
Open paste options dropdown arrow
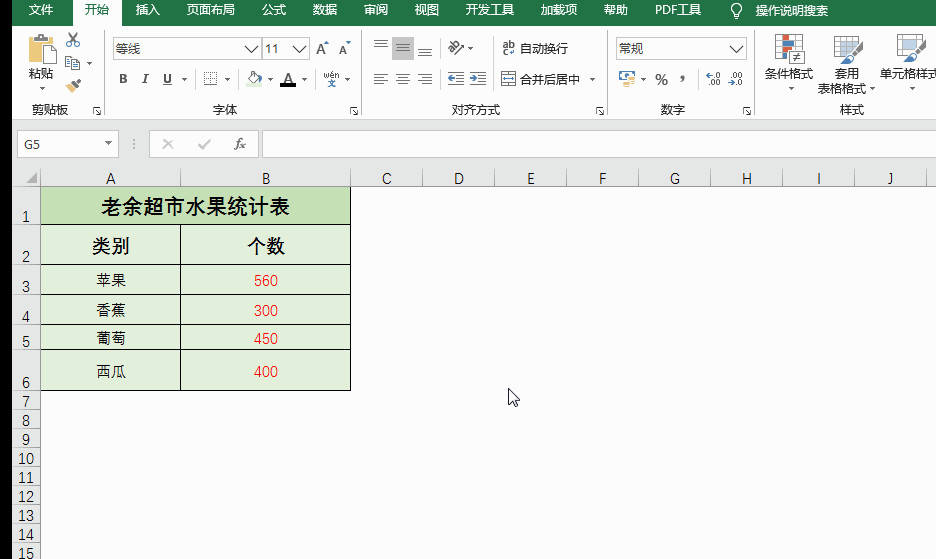coord(42,88)
